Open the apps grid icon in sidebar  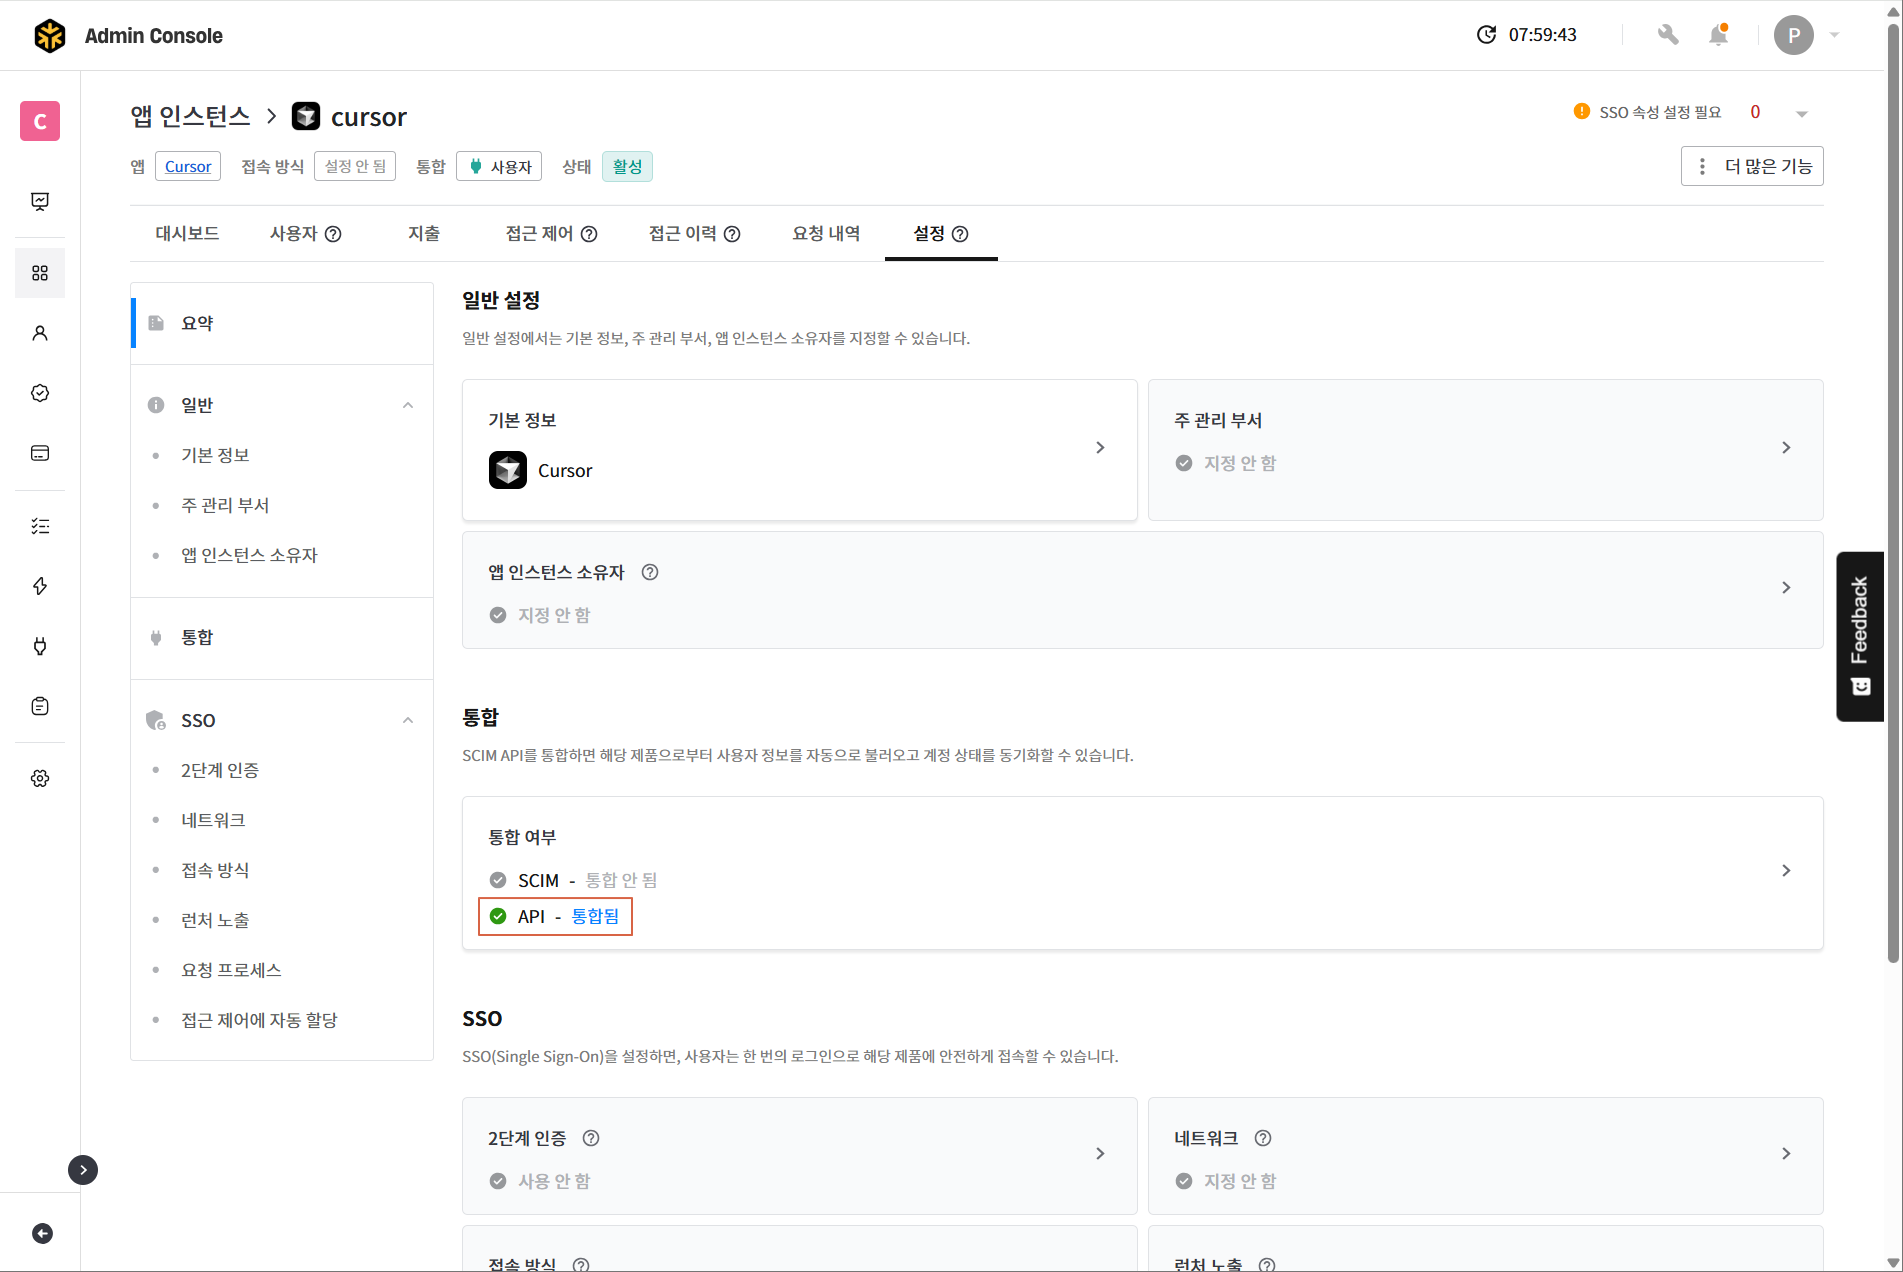(x=40, y=273)
